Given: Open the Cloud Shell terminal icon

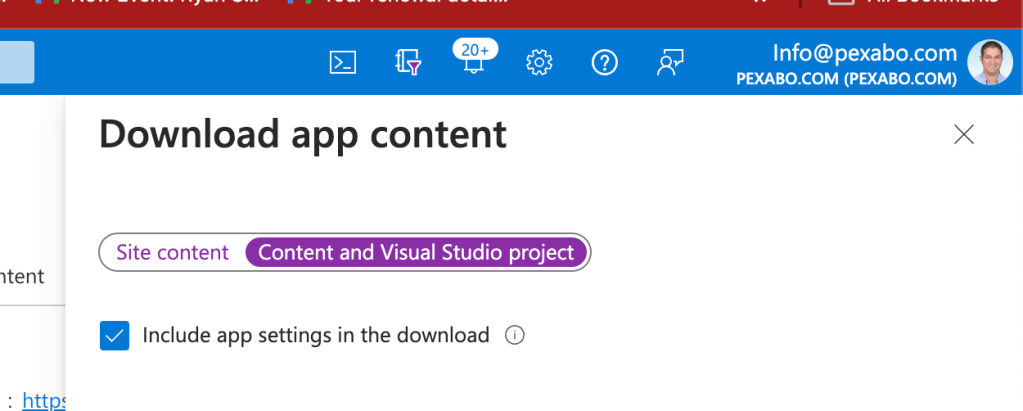Looking at the screenshot, I should coord(343,63).
